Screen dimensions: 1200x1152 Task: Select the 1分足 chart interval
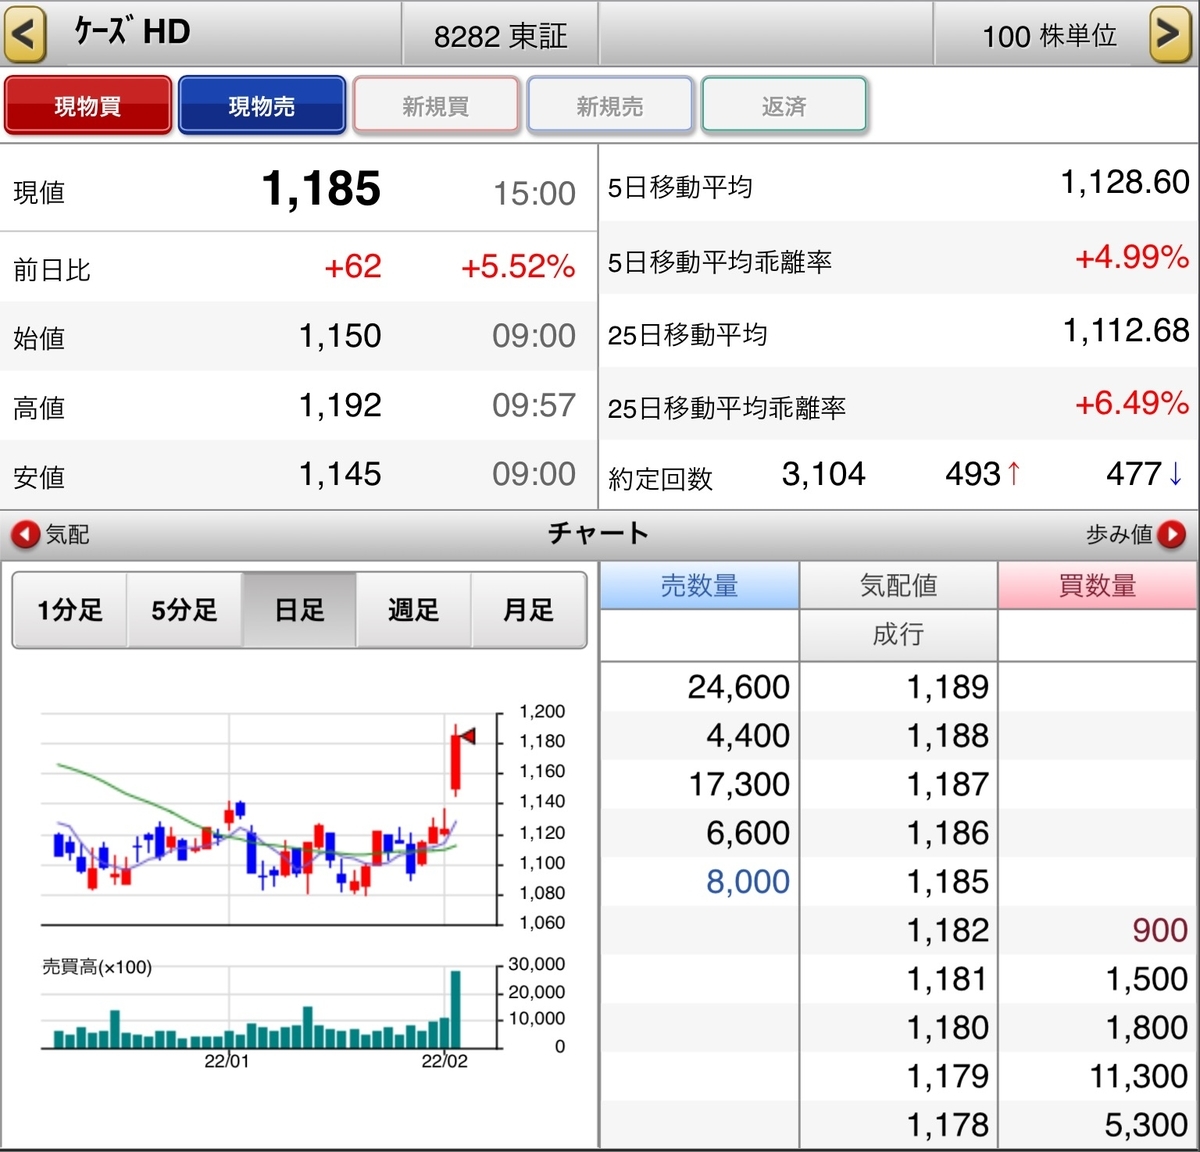pos(70,610)
